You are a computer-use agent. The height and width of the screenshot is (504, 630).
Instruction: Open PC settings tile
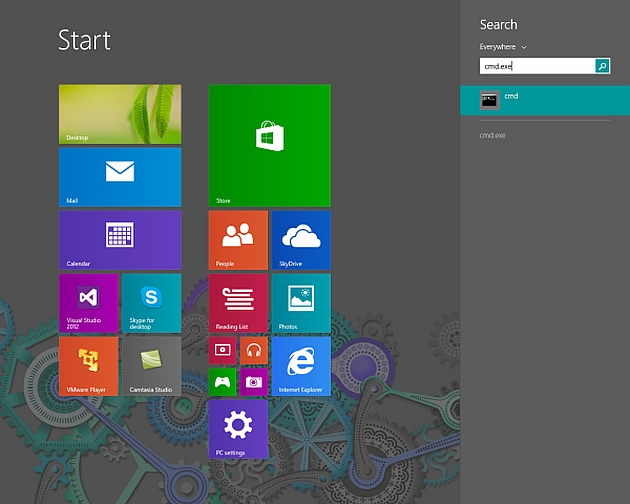(238, 429)
